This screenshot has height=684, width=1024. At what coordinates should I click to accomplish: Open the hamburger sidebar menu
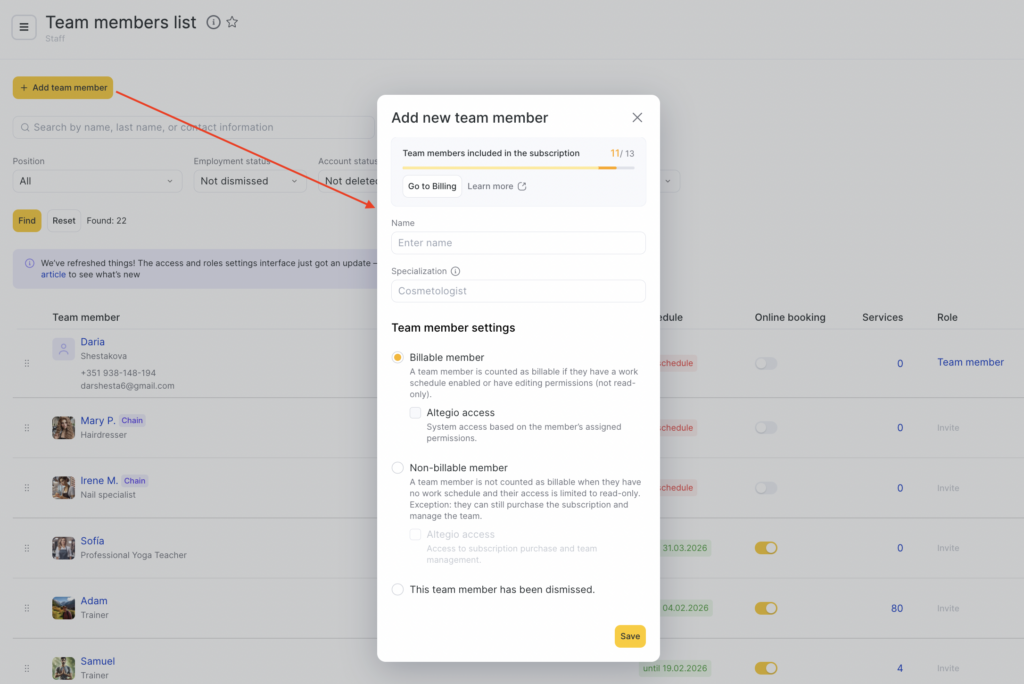[24, 27]
